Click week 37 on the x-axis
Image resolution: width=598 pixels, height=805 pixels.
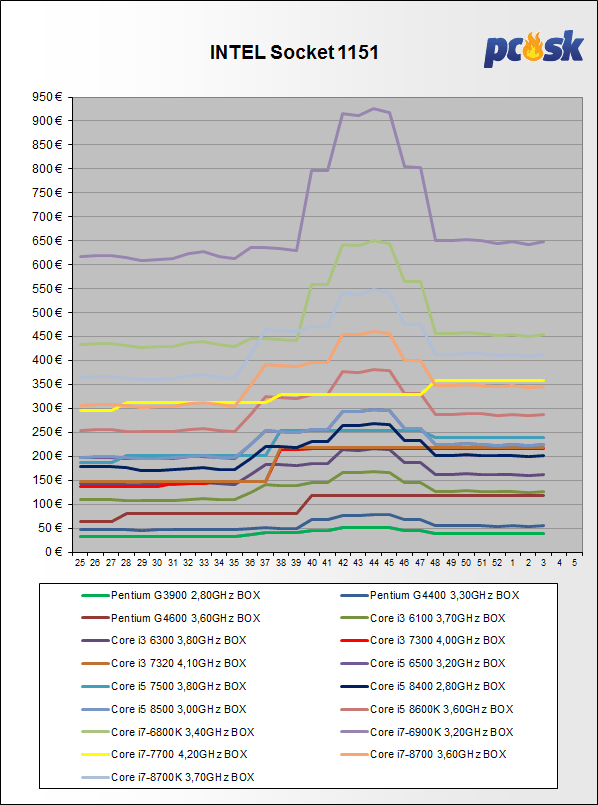(x=266, y=563)
